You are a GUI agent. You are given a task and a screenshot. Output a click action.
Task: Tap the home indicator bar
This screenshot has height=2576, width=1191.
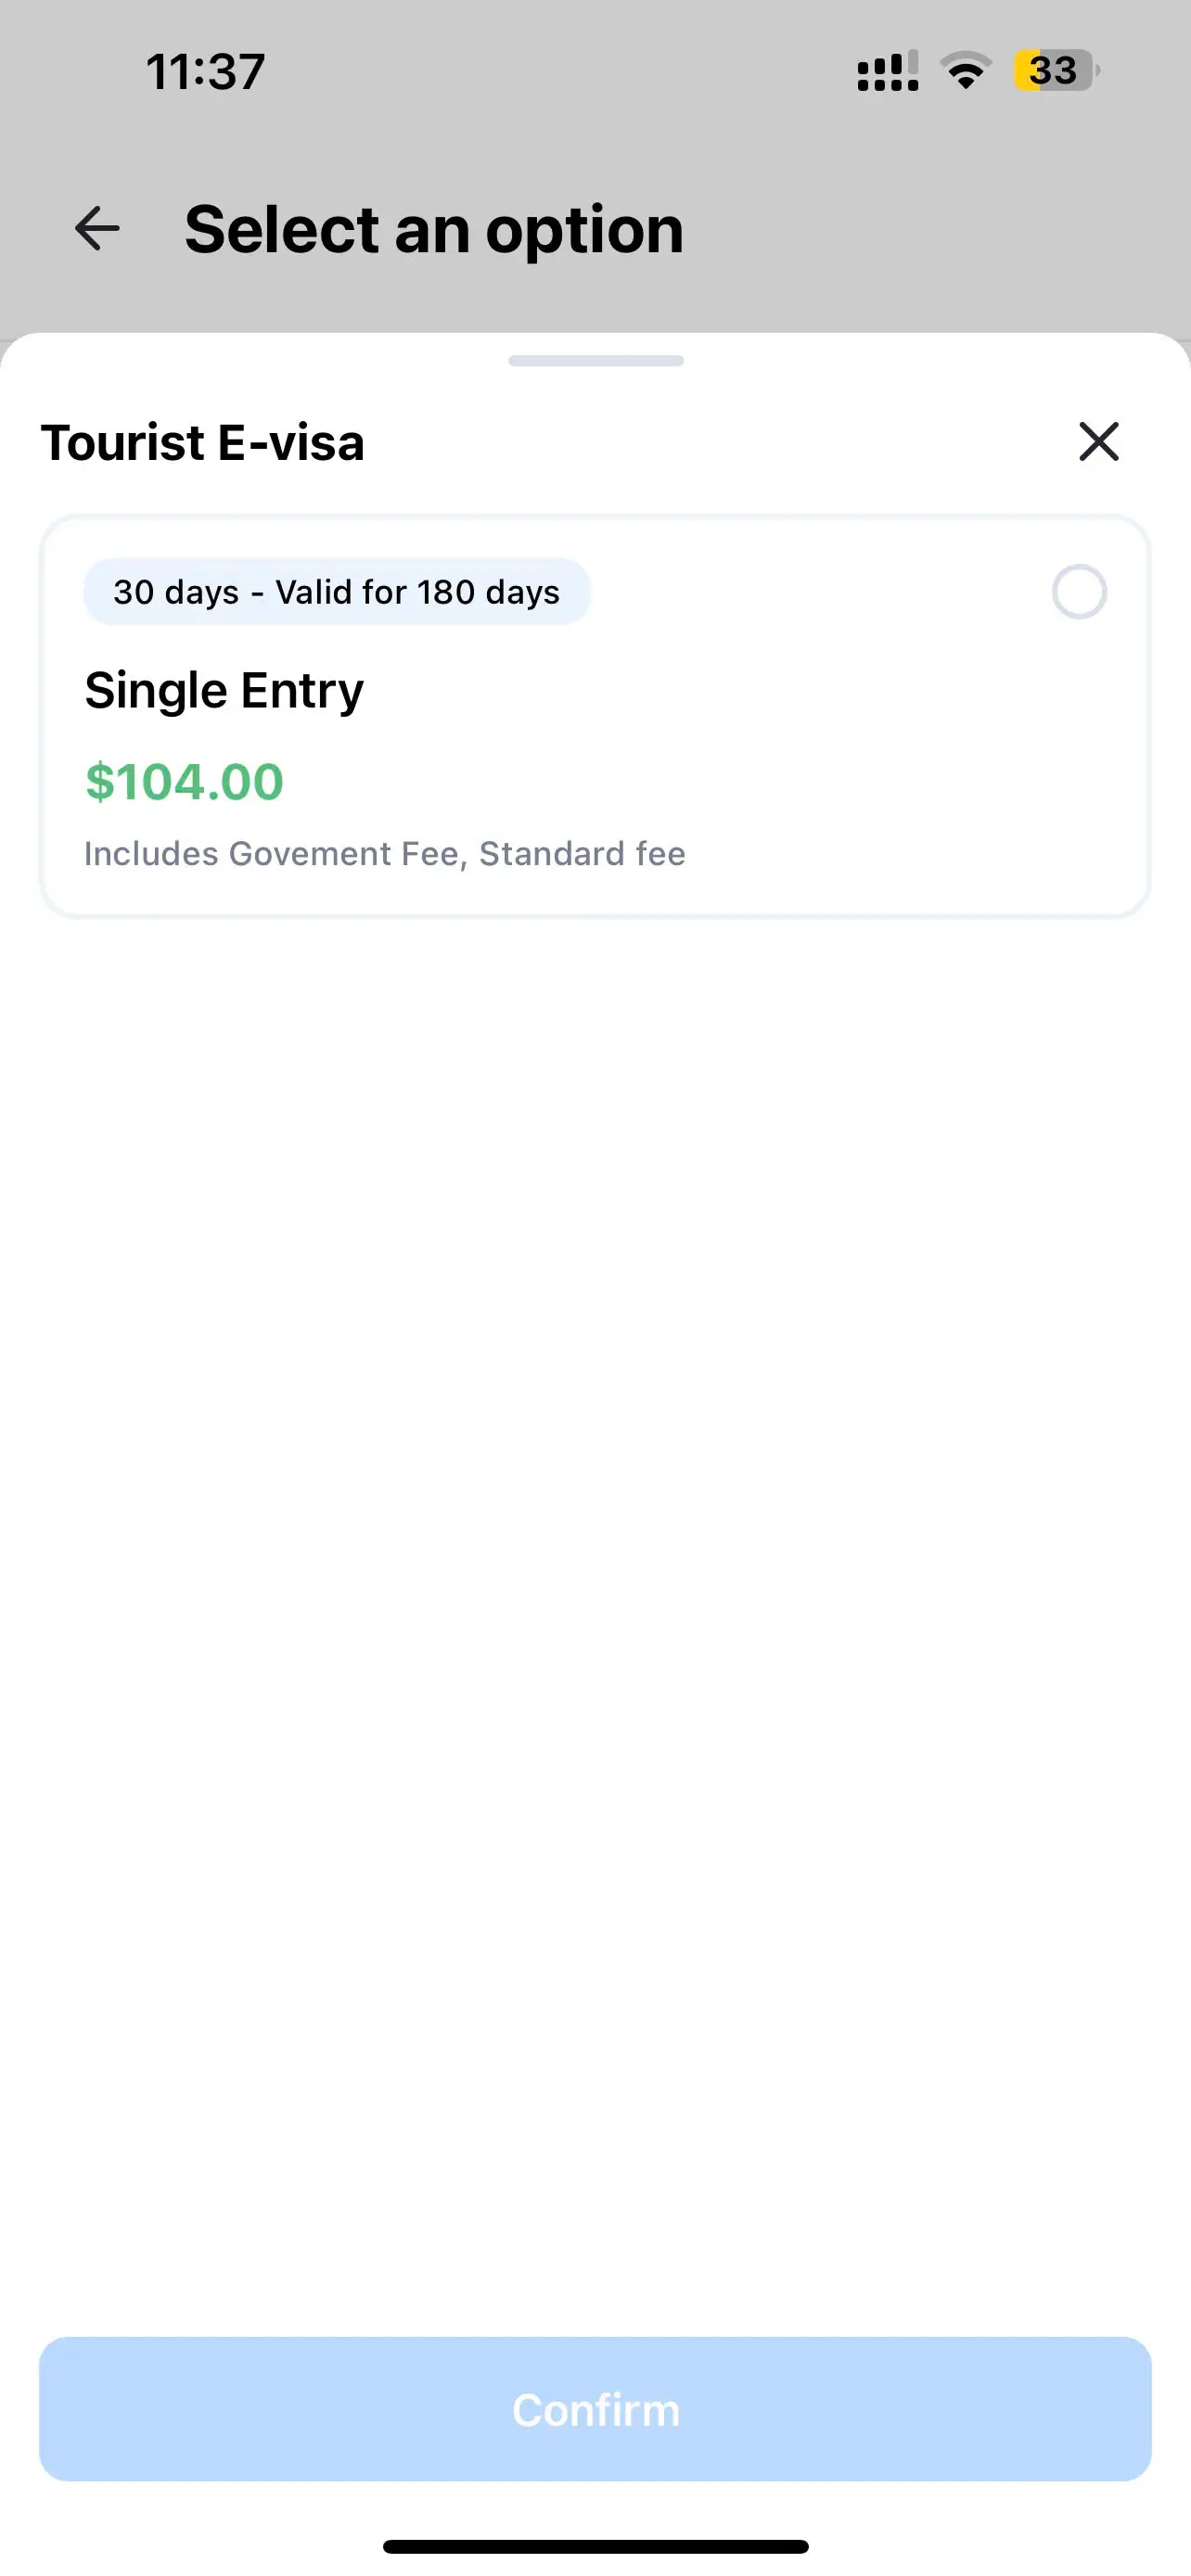click(595, 2546)
